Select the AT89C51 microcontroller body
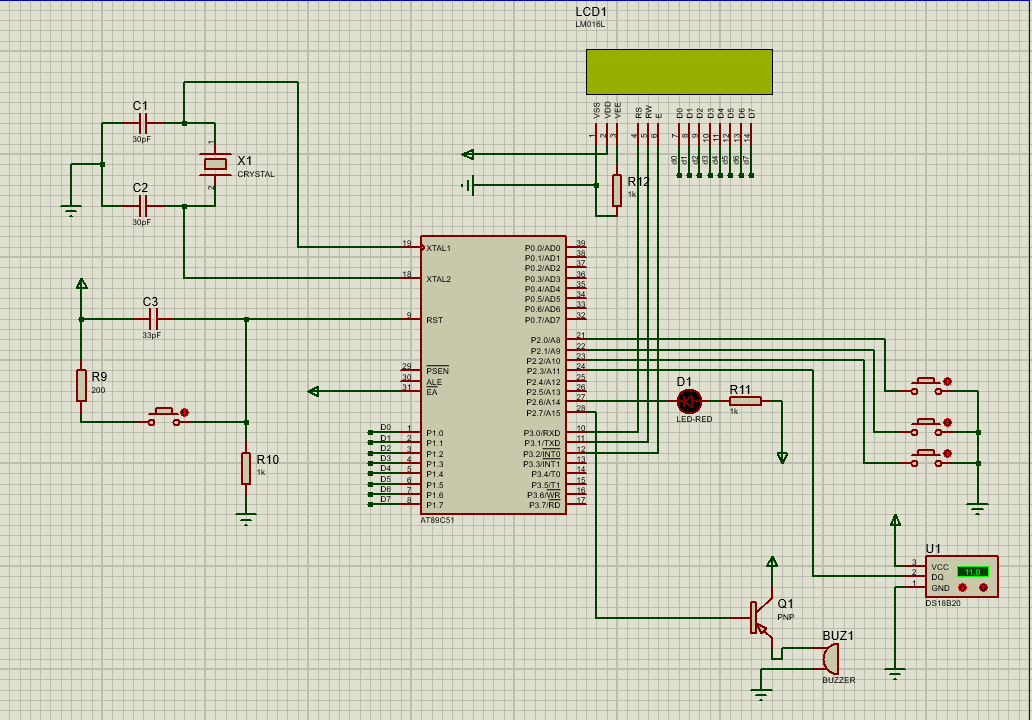The width and height of the screenshot is (1032, 720). 493,375
